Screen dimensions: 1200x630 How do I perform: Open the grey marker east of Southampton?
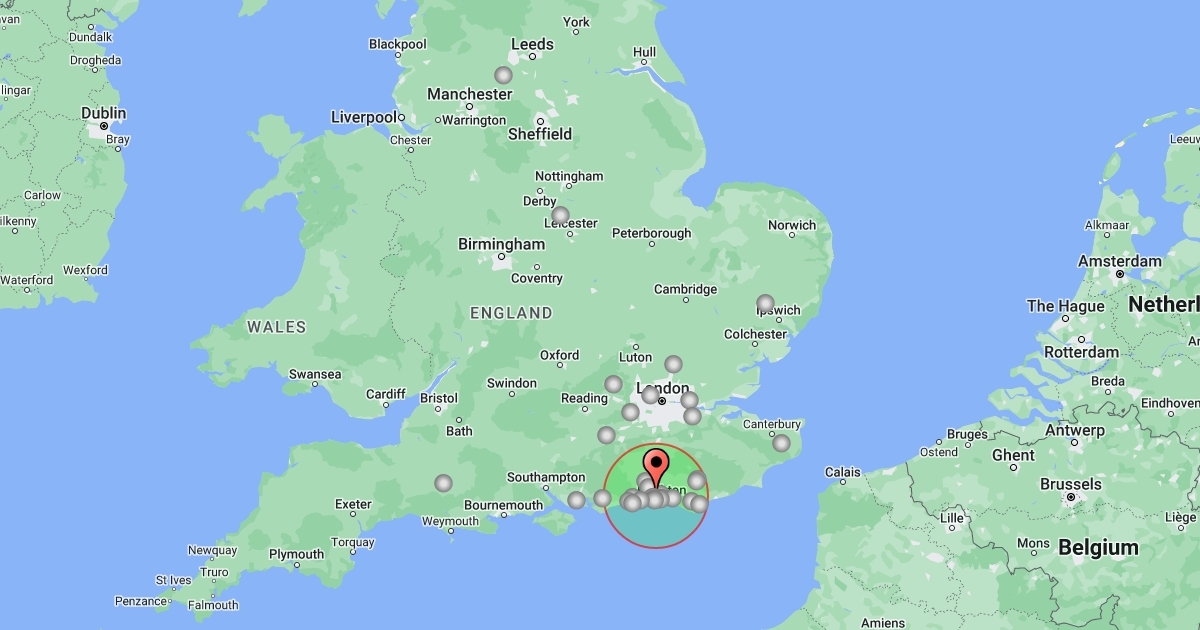[576, 500]
